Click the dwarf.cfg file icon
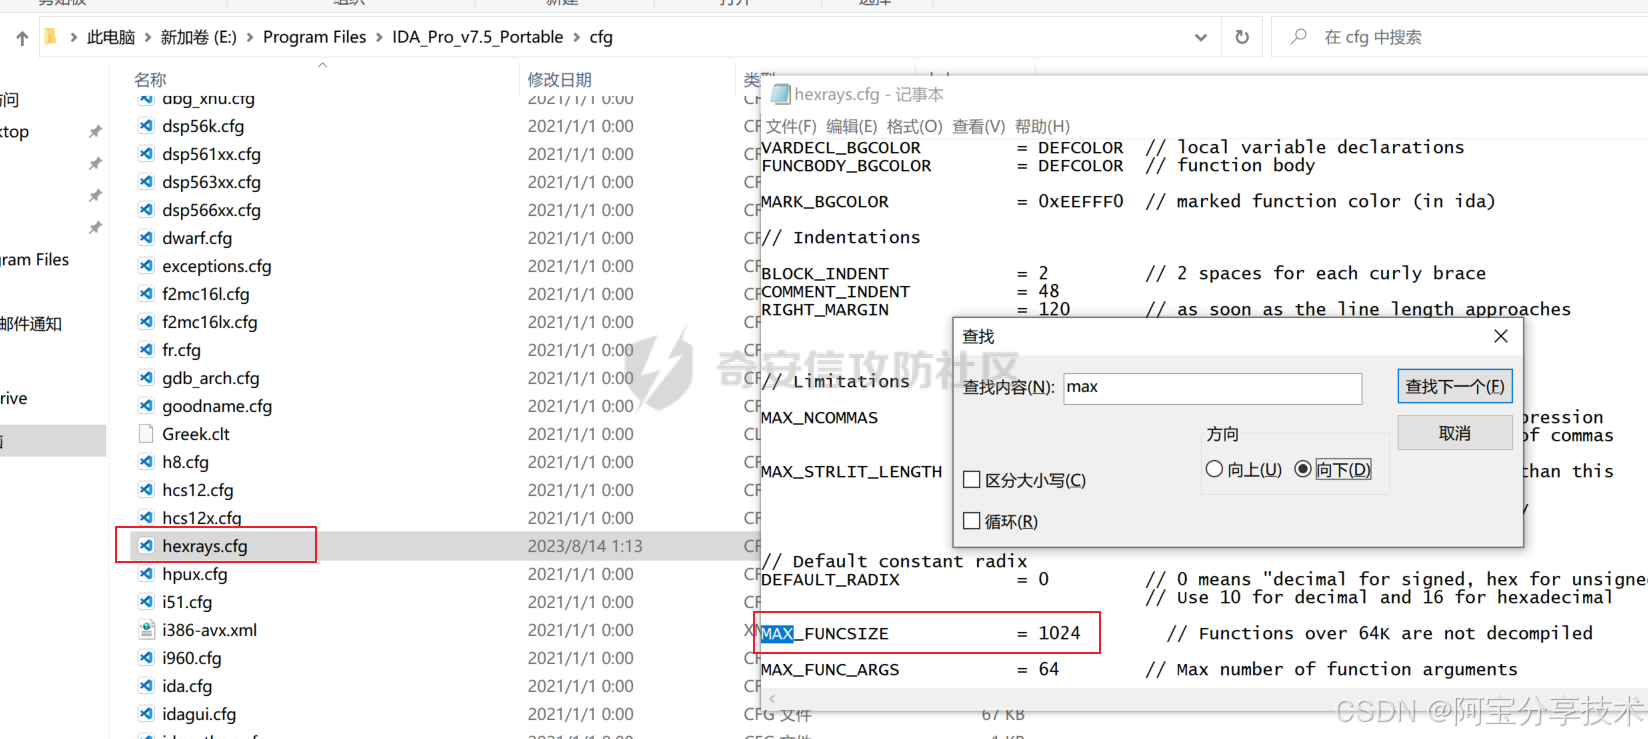 tap(146, 238)
